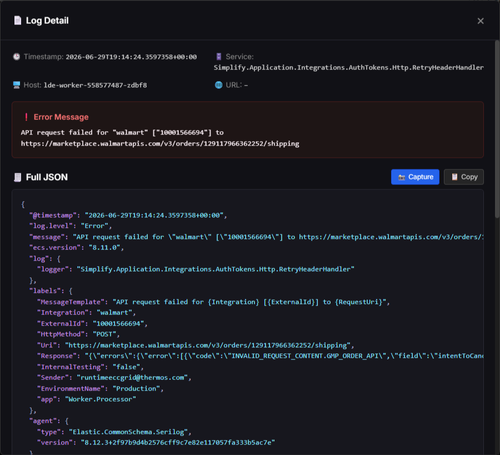Click the "@timestamp" JSON key

point(53,215)
